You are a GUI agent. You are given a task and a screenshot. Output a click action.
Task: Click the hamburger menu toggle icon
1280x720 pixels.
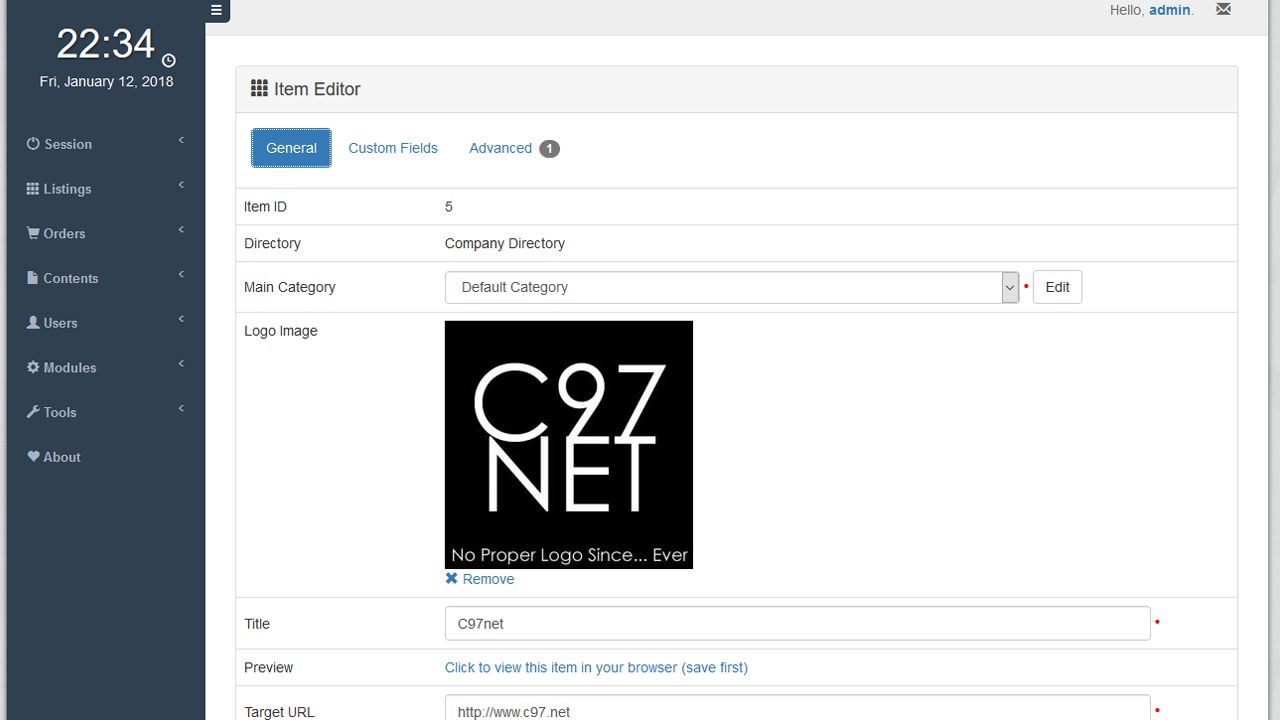pos(216,11)
